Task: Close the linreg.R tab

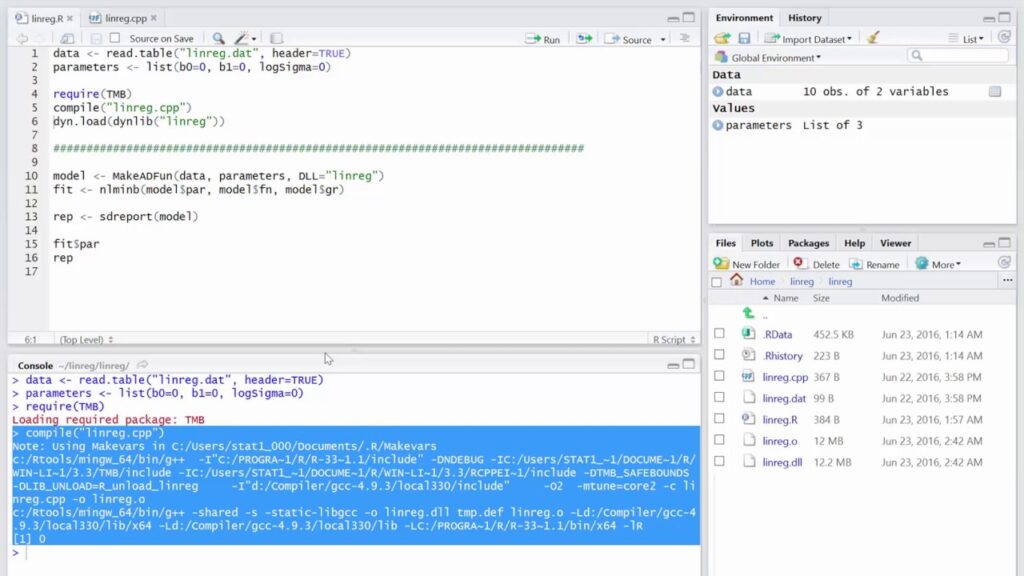Action: 70,18
